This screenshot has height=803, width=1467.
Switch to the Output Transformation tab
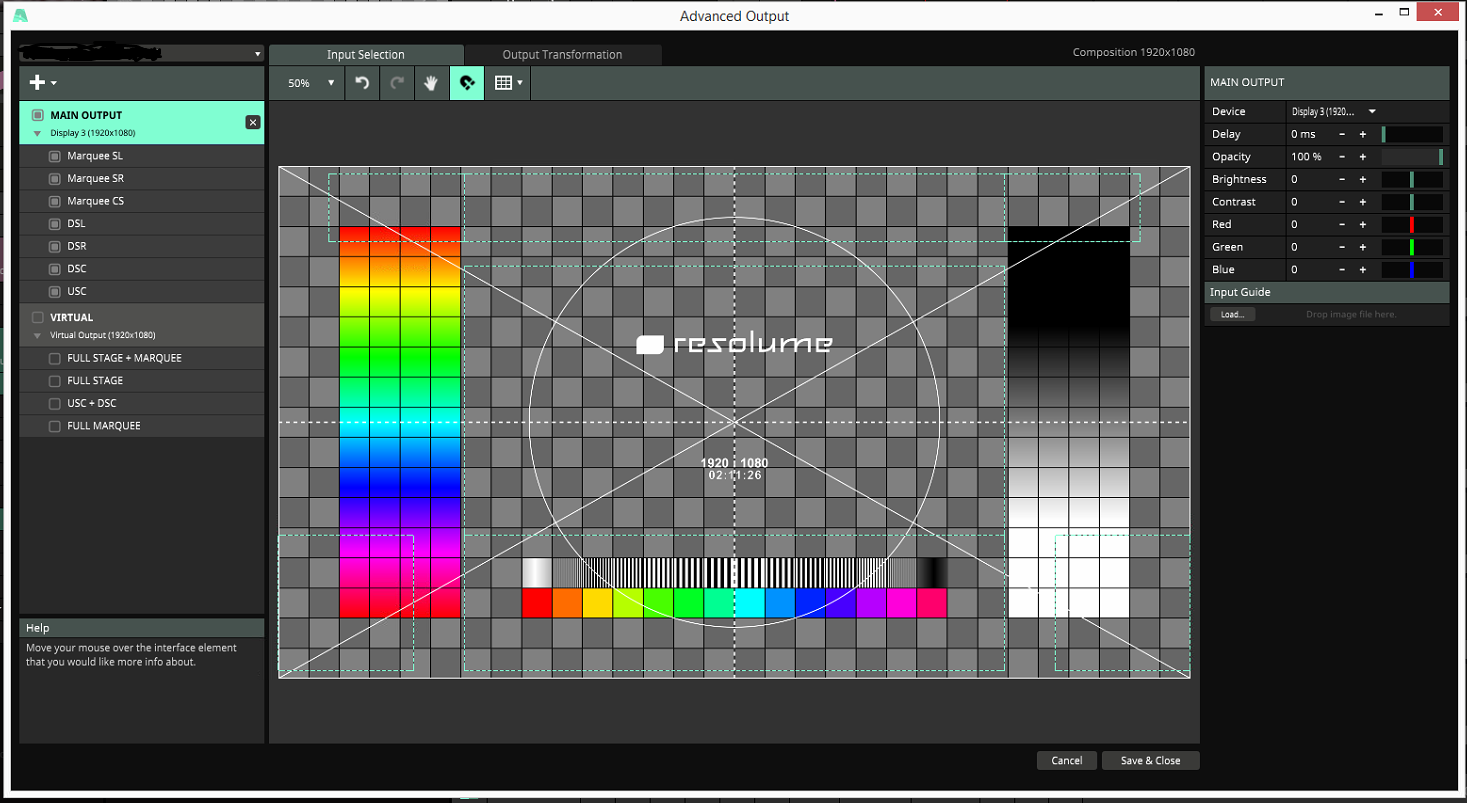[562, 55]
